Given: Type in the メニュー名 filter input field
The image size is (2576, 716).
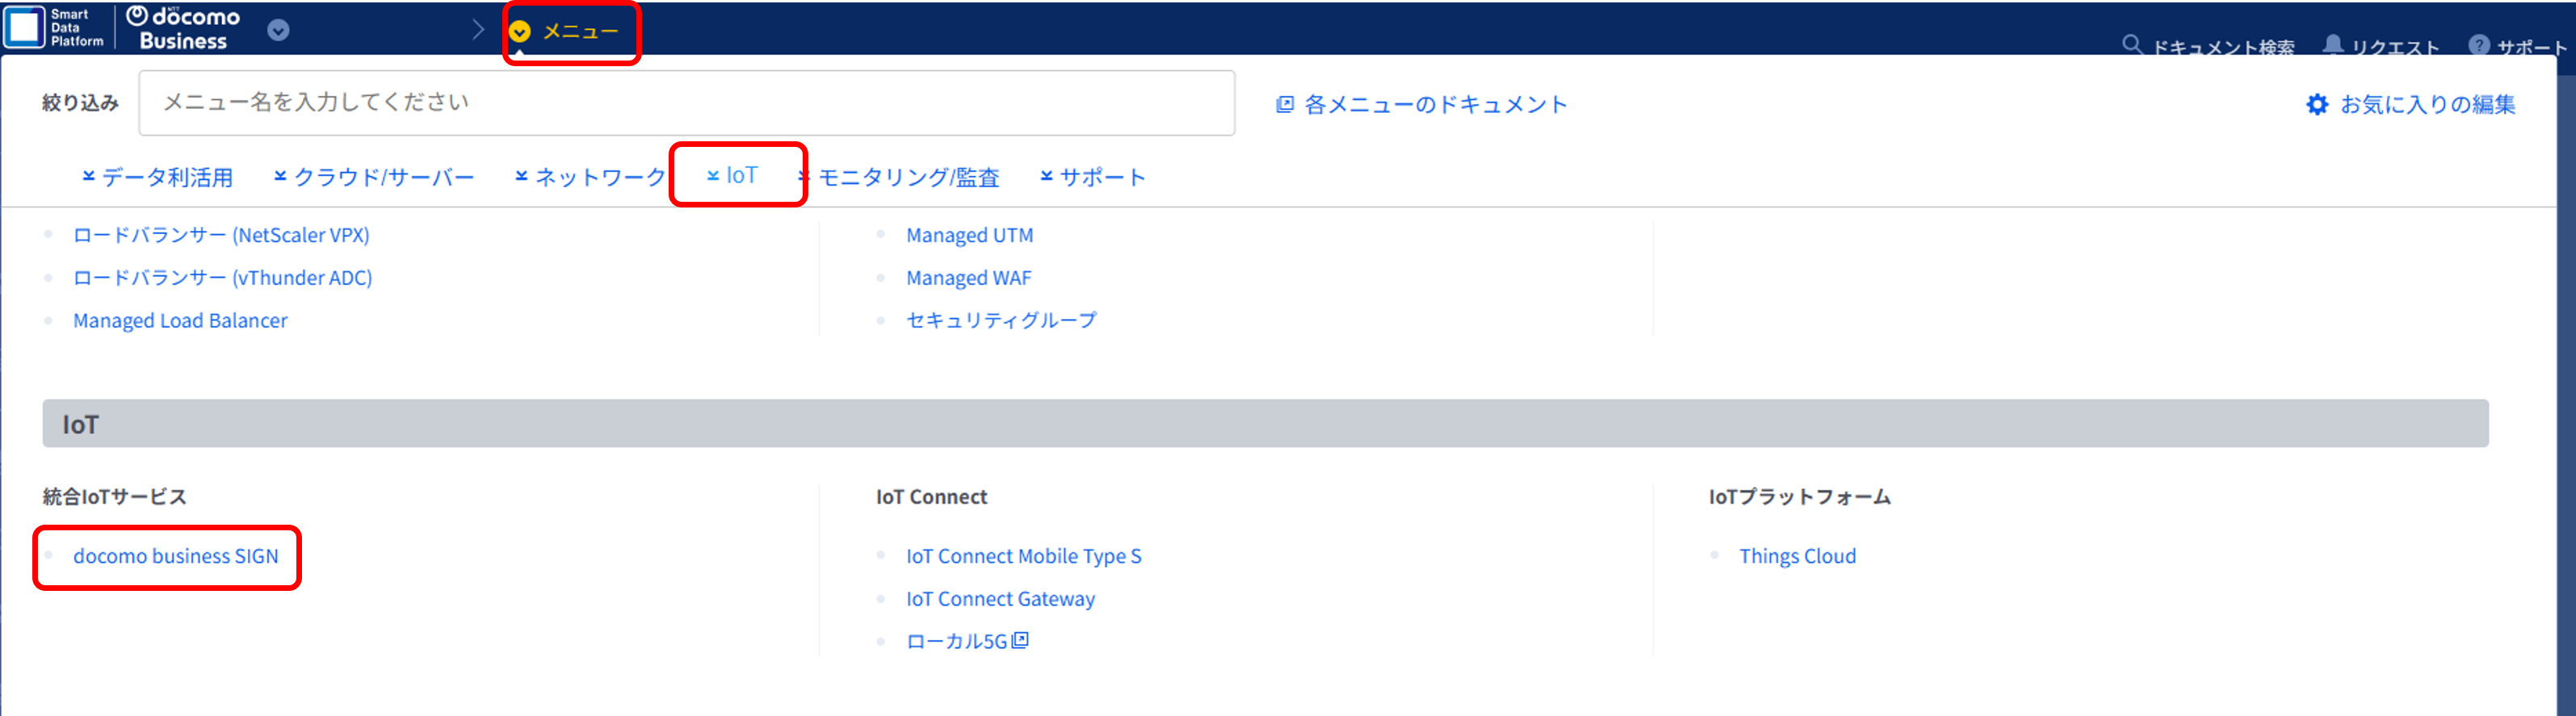Looking at the screenshot, I should pyautogui.click(x=686, y=103).
